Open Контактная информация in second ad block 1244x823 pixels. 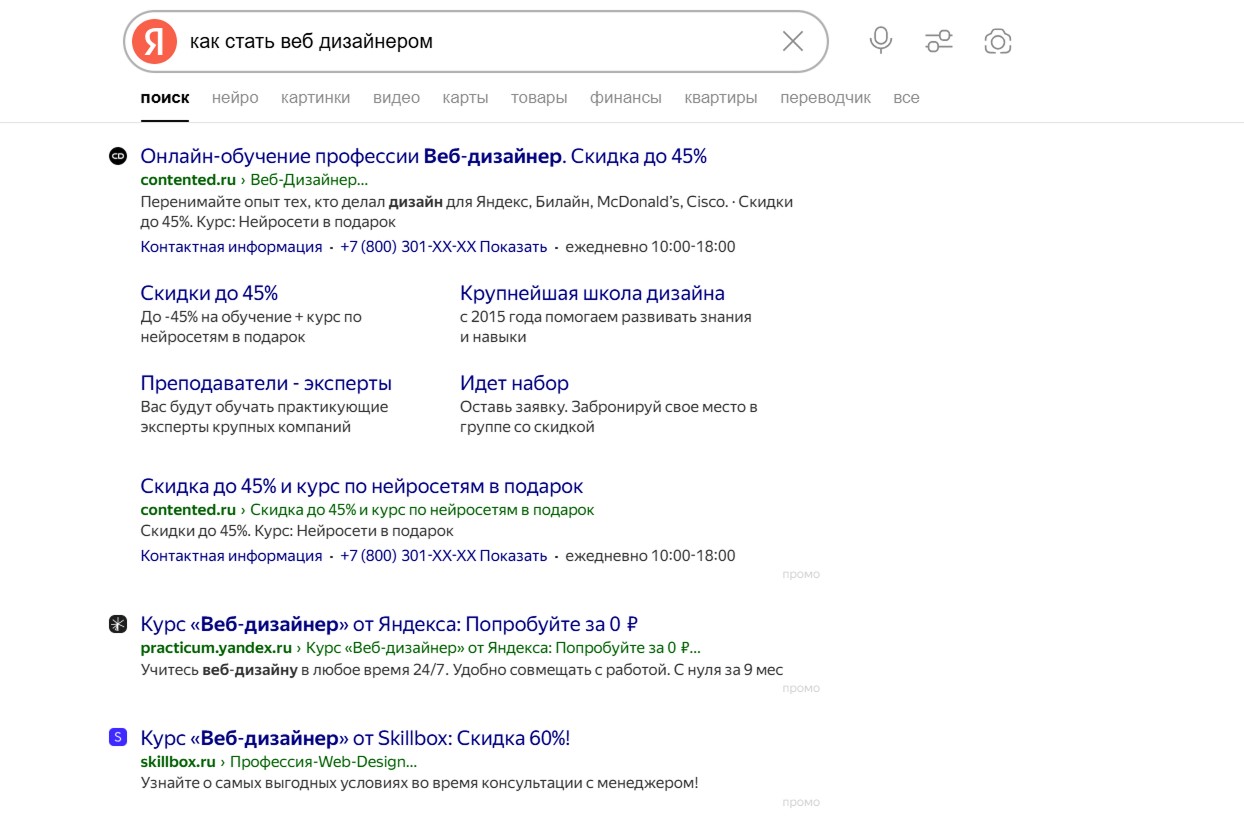pos(231,556)
